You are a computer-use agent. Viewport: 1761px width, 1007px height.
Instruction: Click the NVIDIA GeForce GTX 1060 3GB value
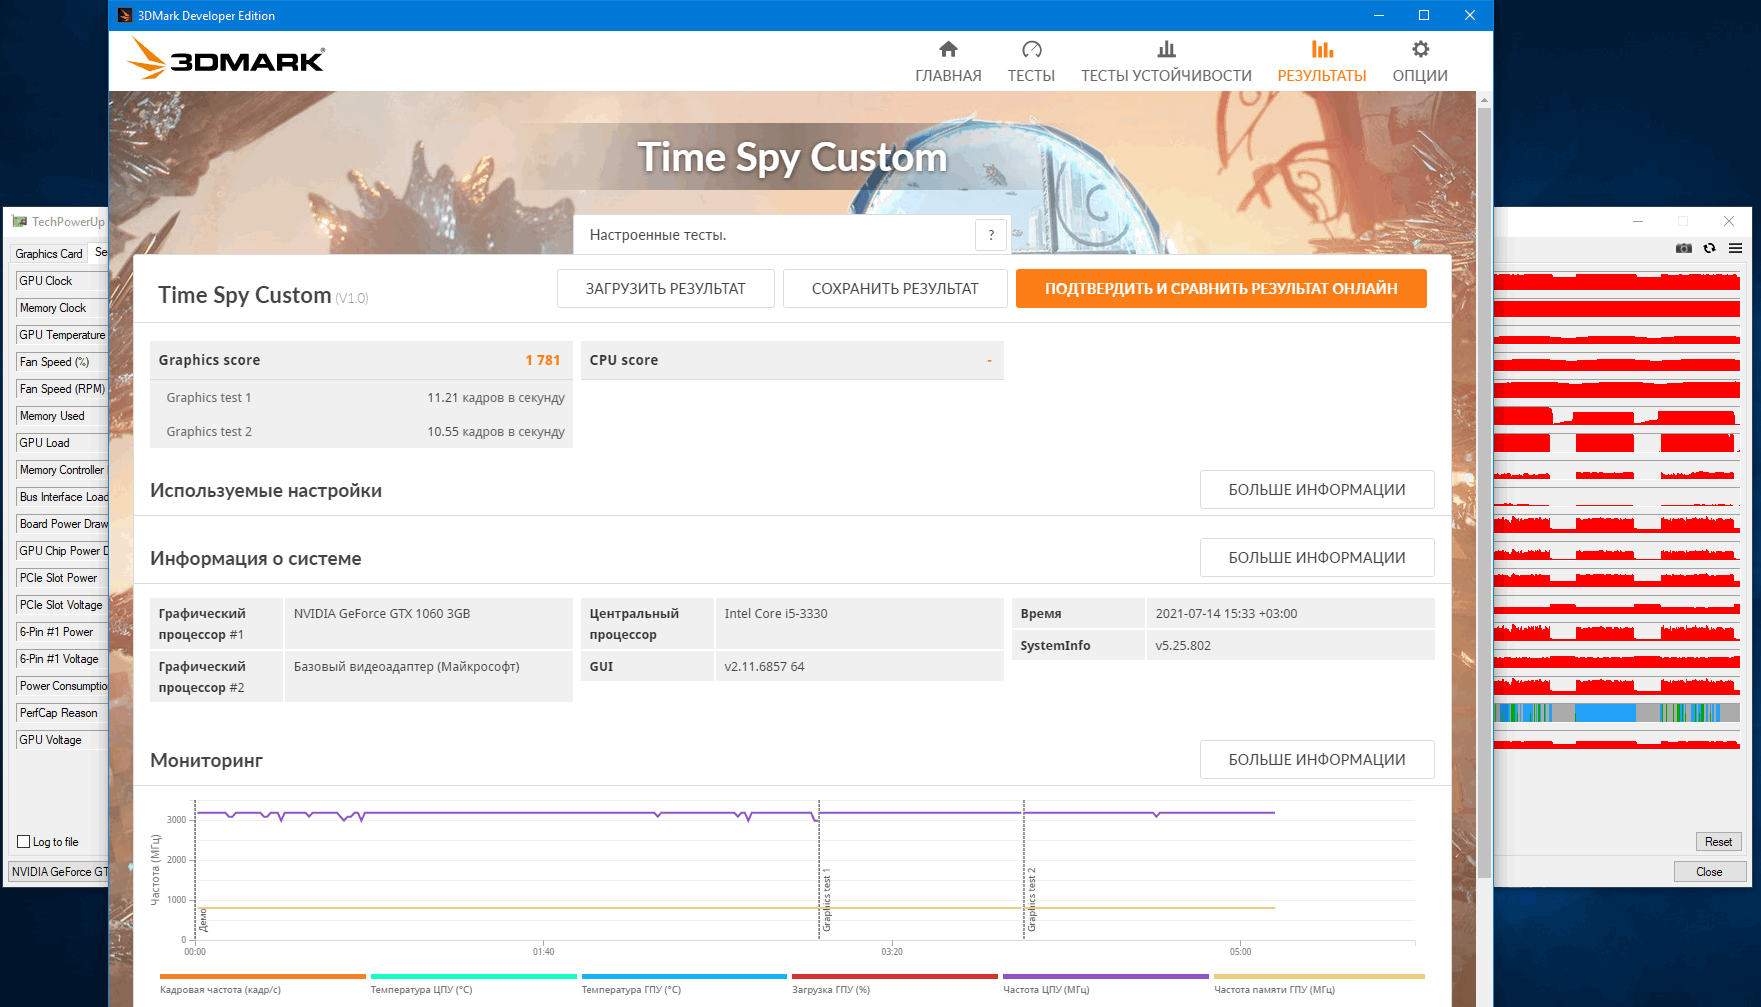[x=382, y=614]
